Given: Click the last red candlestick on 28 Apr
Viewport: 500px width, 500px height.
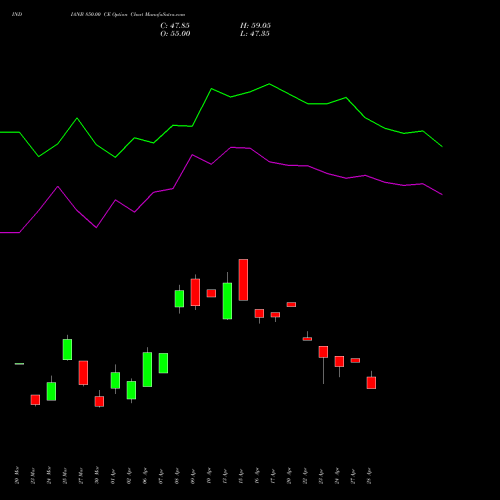Looking at the screenshot, I should pos(371,383).
